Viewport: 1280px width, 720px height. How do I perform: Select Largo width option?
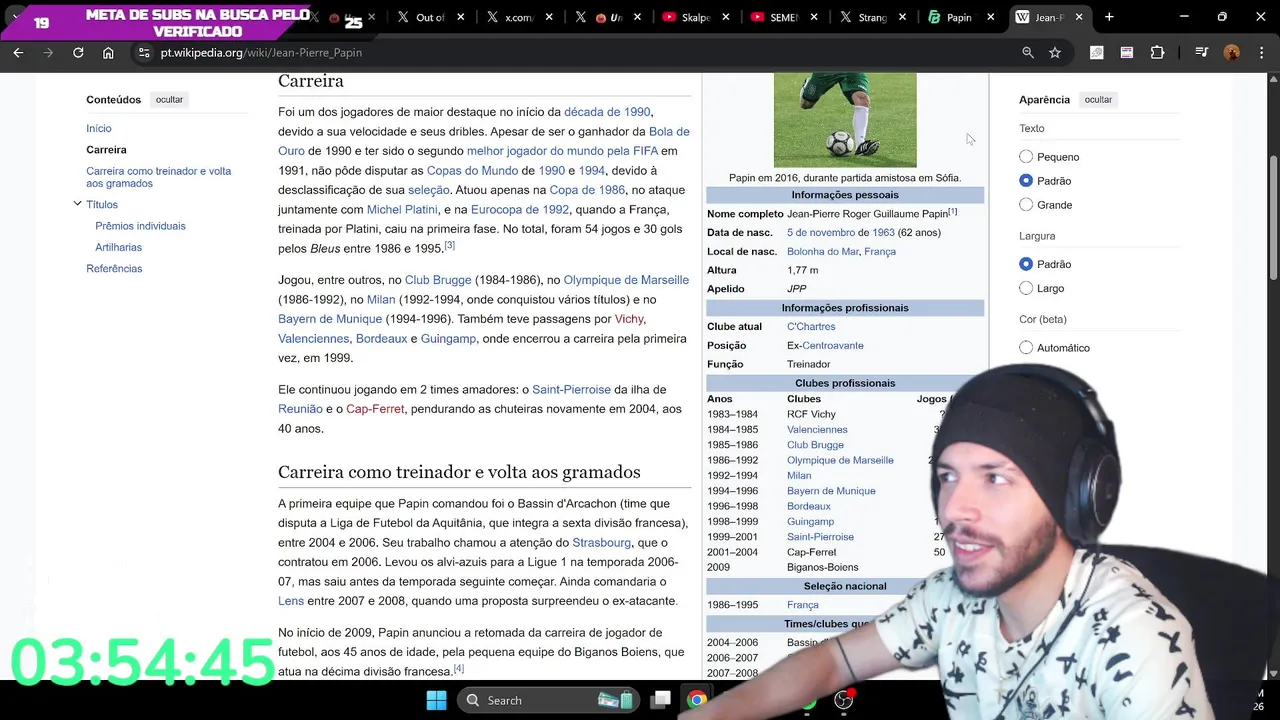pyautogui.click(x=1026, y=288)
